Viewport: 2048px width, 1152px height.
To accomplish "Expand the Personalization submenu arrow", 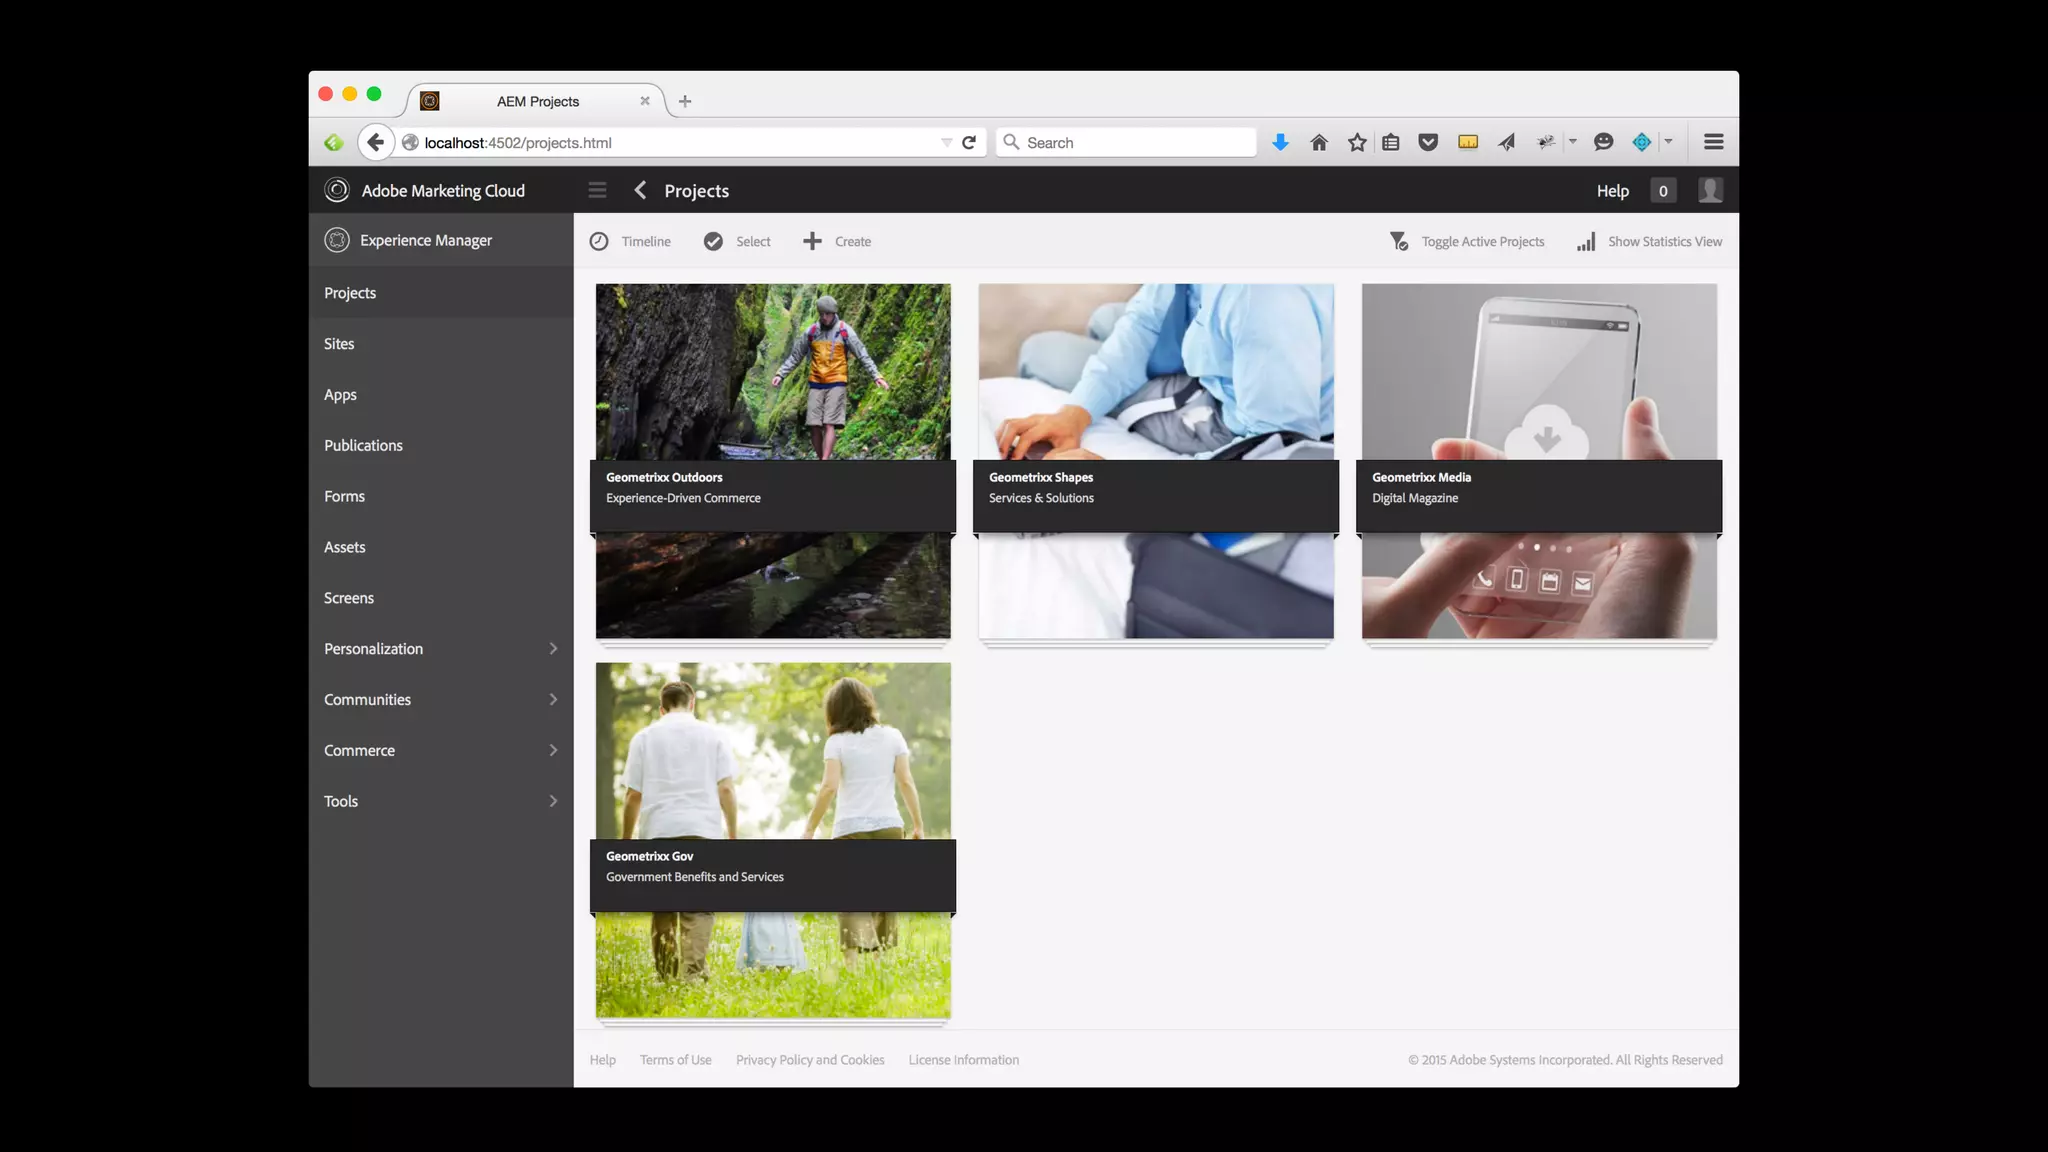I will click(553, 648).
